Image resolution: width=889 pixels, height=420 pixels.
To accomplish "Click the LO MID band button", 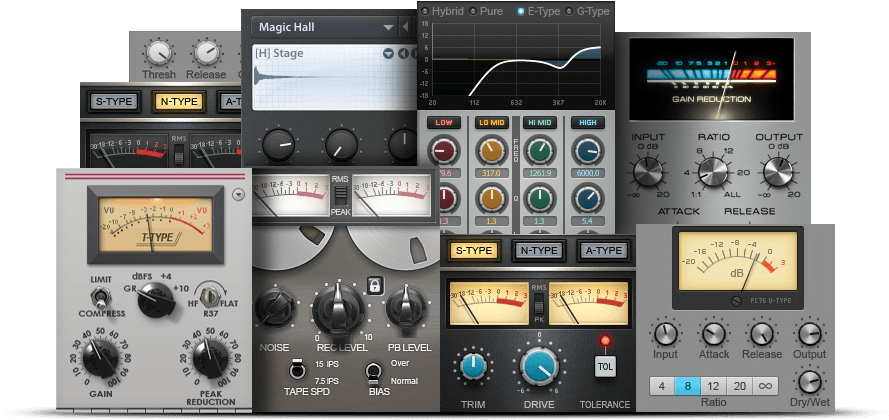I will [491, 123].
